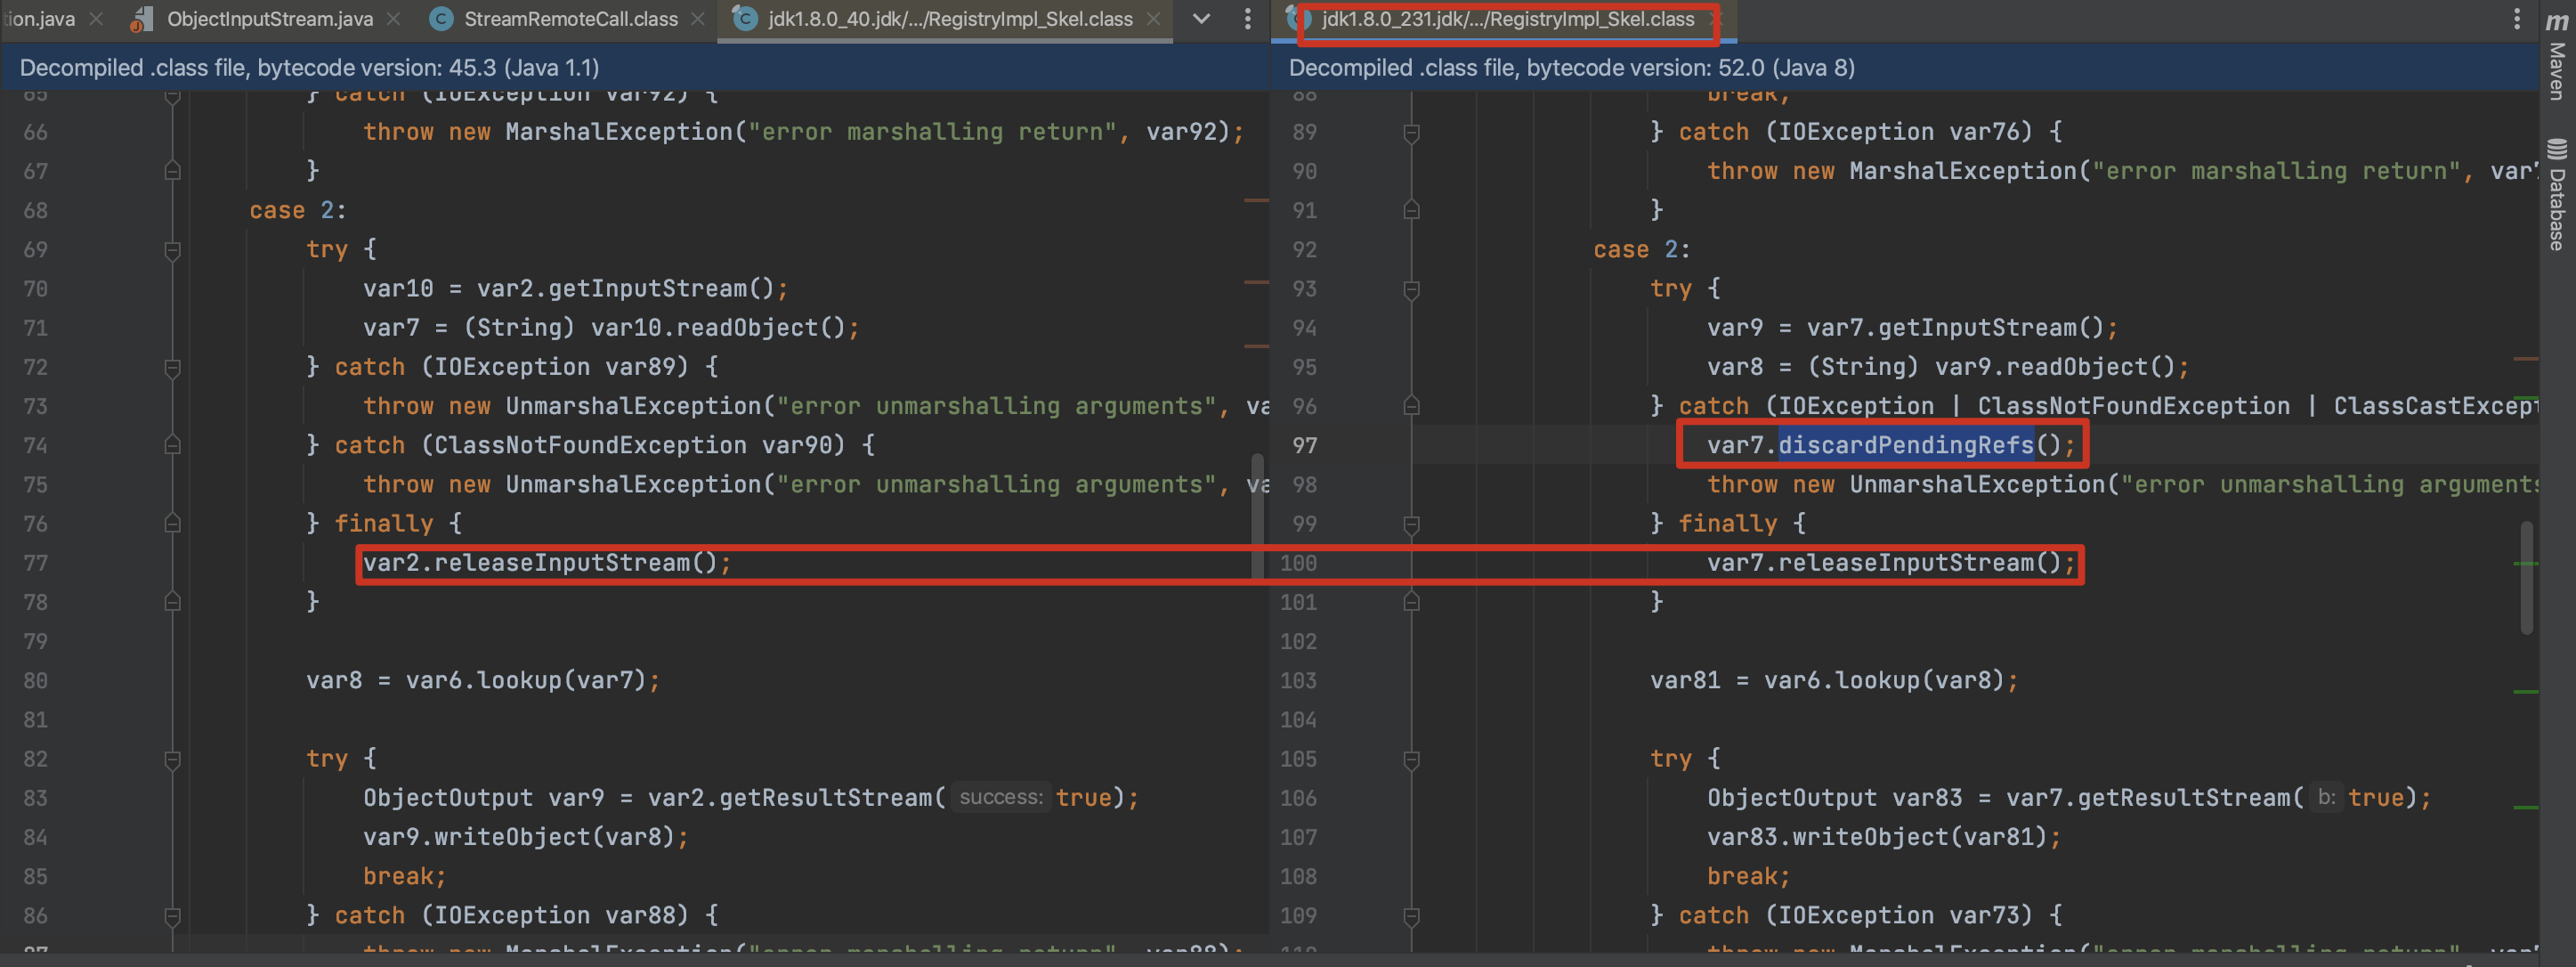This screenshot has width=2576, height=967.
Task: Close the jdk1.8.0_40 RegistryImpl_Skel.class tab
Action: tap(1153, 19)
